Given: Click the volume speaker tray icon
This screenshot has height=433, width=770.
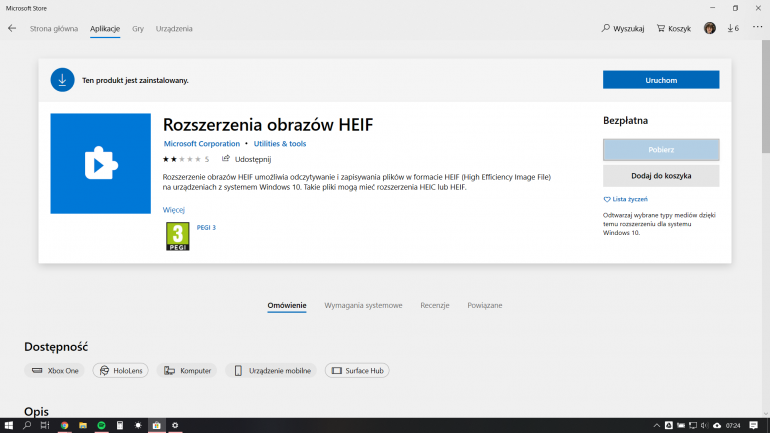Looking at the screenshot, I should pos(705,425).
